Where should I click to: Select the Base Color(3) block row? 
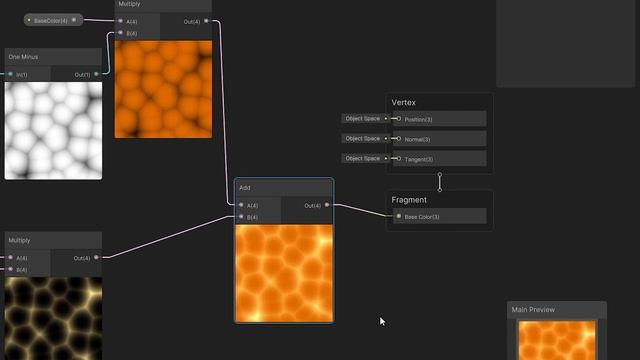point(439,216)
